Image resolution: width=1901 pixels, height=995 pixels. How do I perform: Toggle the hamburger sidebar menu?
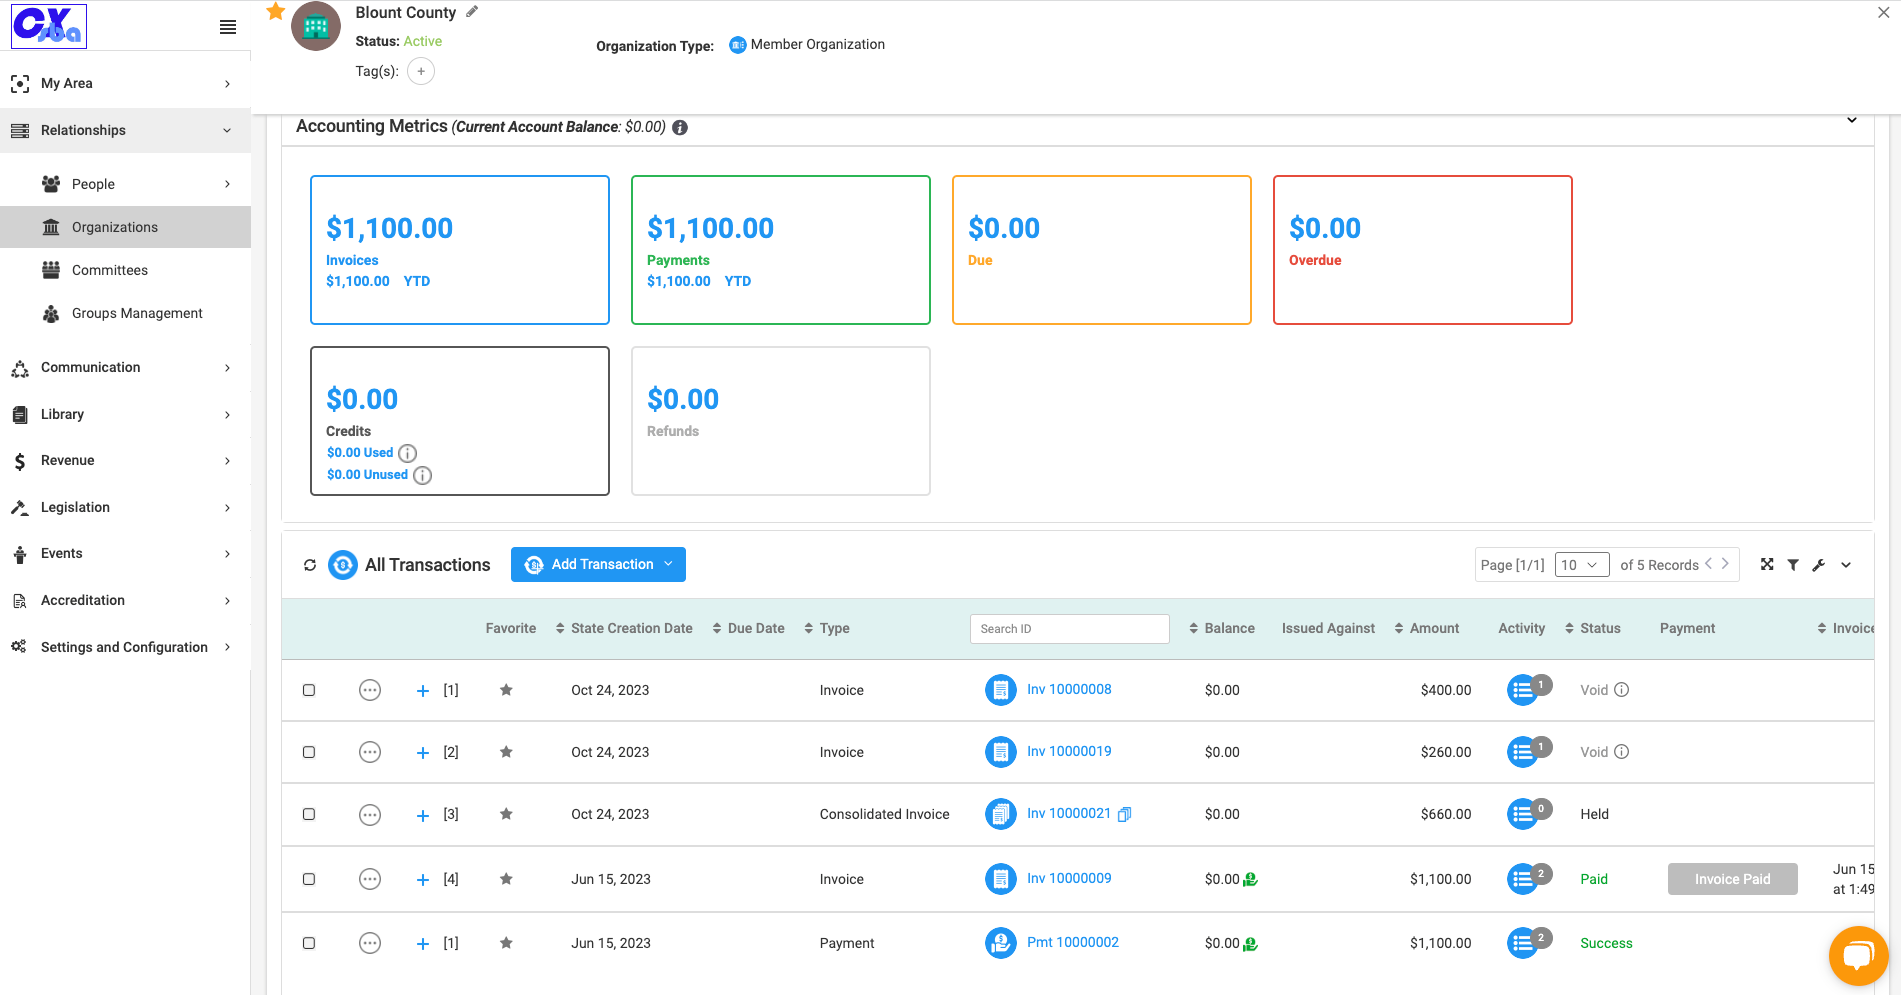tap(228, 27)
